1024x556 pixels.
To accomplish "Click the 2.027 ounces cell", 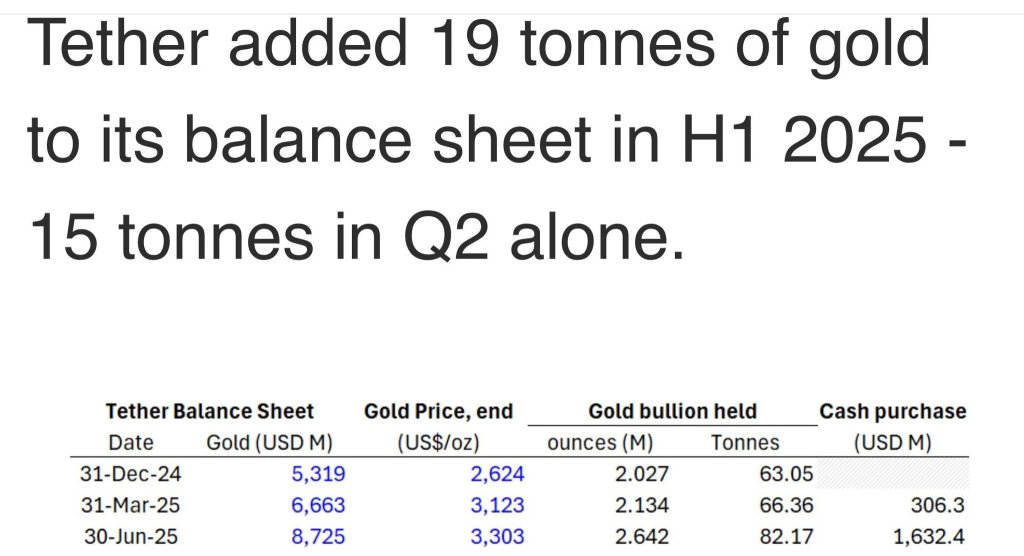I will [642, 474].
